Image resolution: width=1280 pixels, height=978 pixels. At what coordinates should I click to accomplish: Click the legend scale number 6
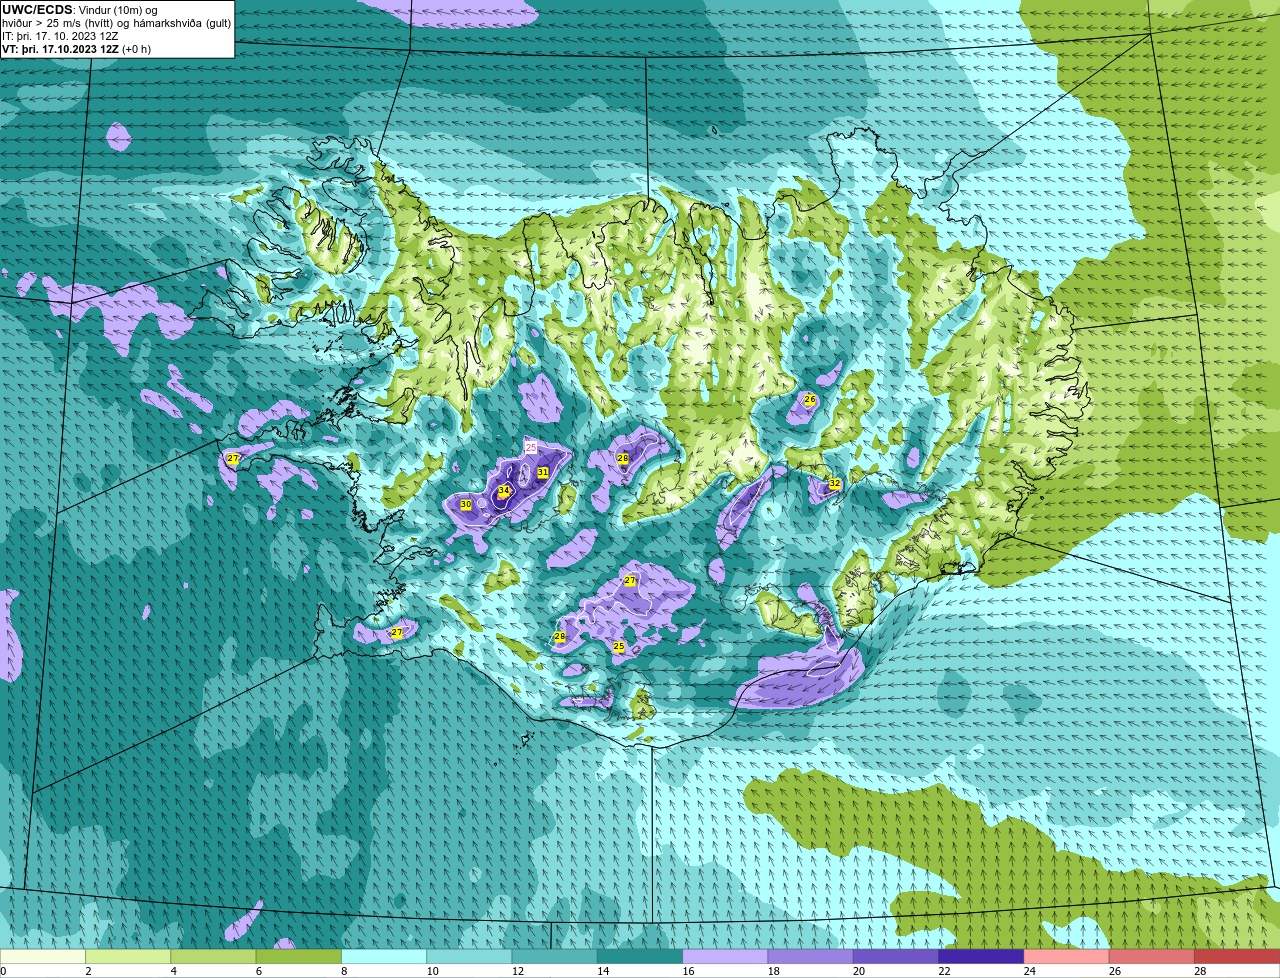click(x=258, y=971)
